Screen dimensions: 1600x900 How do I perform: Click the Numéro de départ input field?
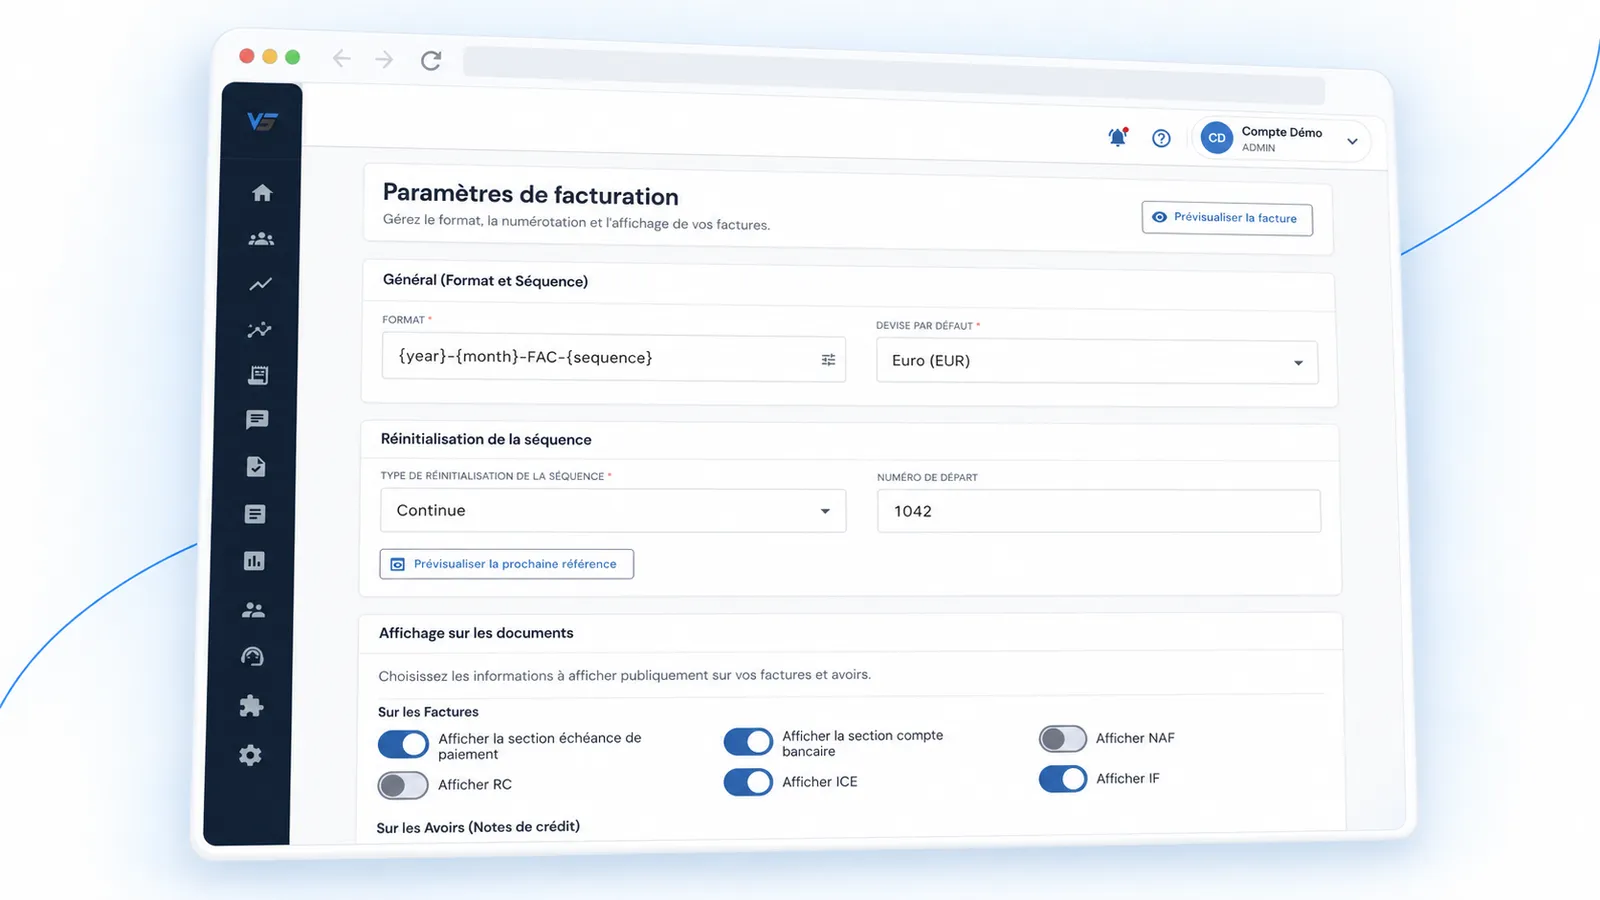pos(1099,511)
